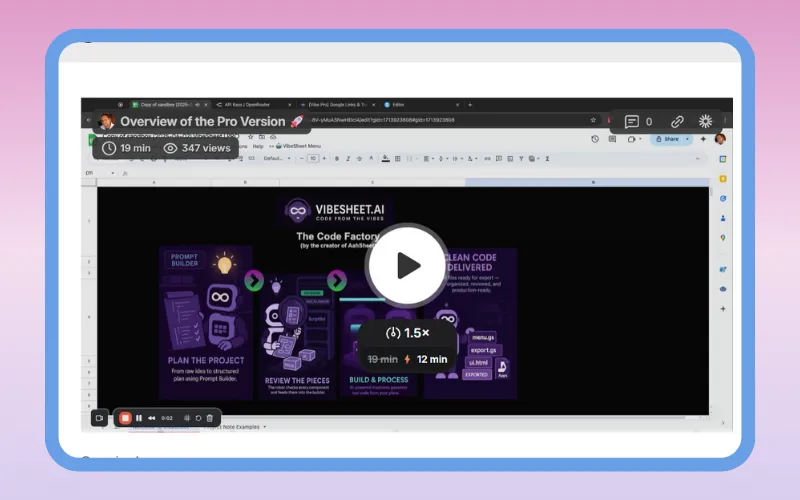This screenshot has height=500, width=800.
Task: Open the fill color picker
Action: [386, 159]
